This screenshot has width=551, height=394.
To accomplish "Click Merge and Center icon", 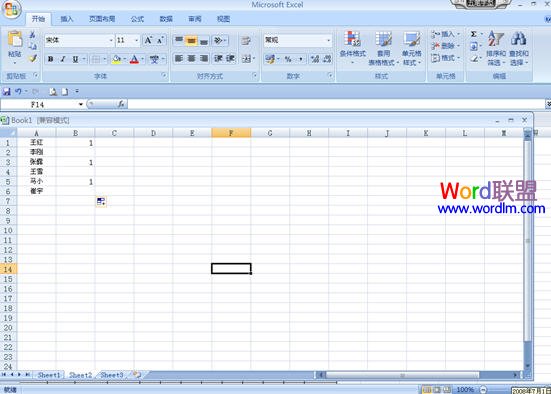I will (246, 59).
